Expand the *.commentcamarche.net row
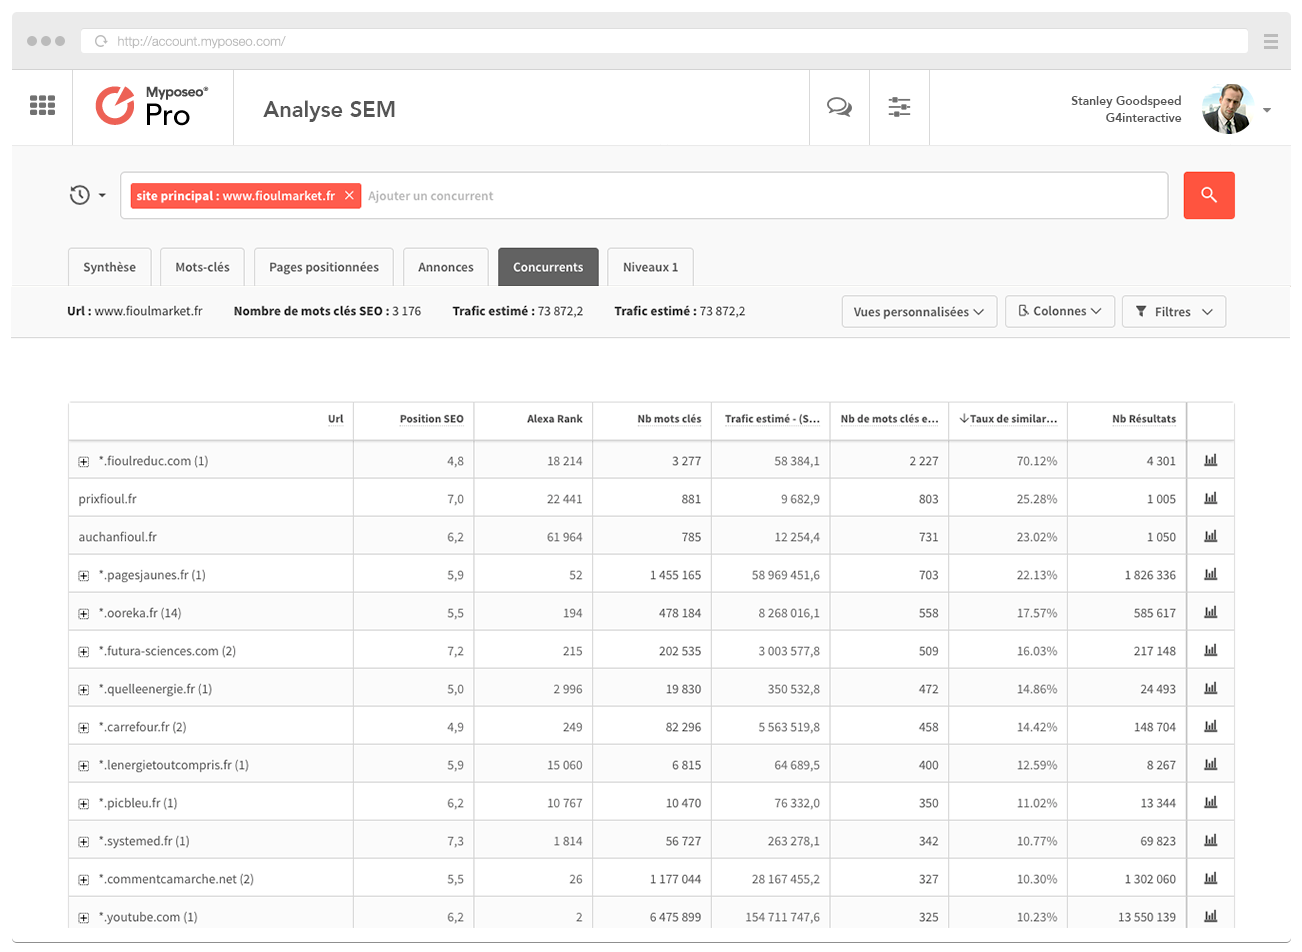 84,880
